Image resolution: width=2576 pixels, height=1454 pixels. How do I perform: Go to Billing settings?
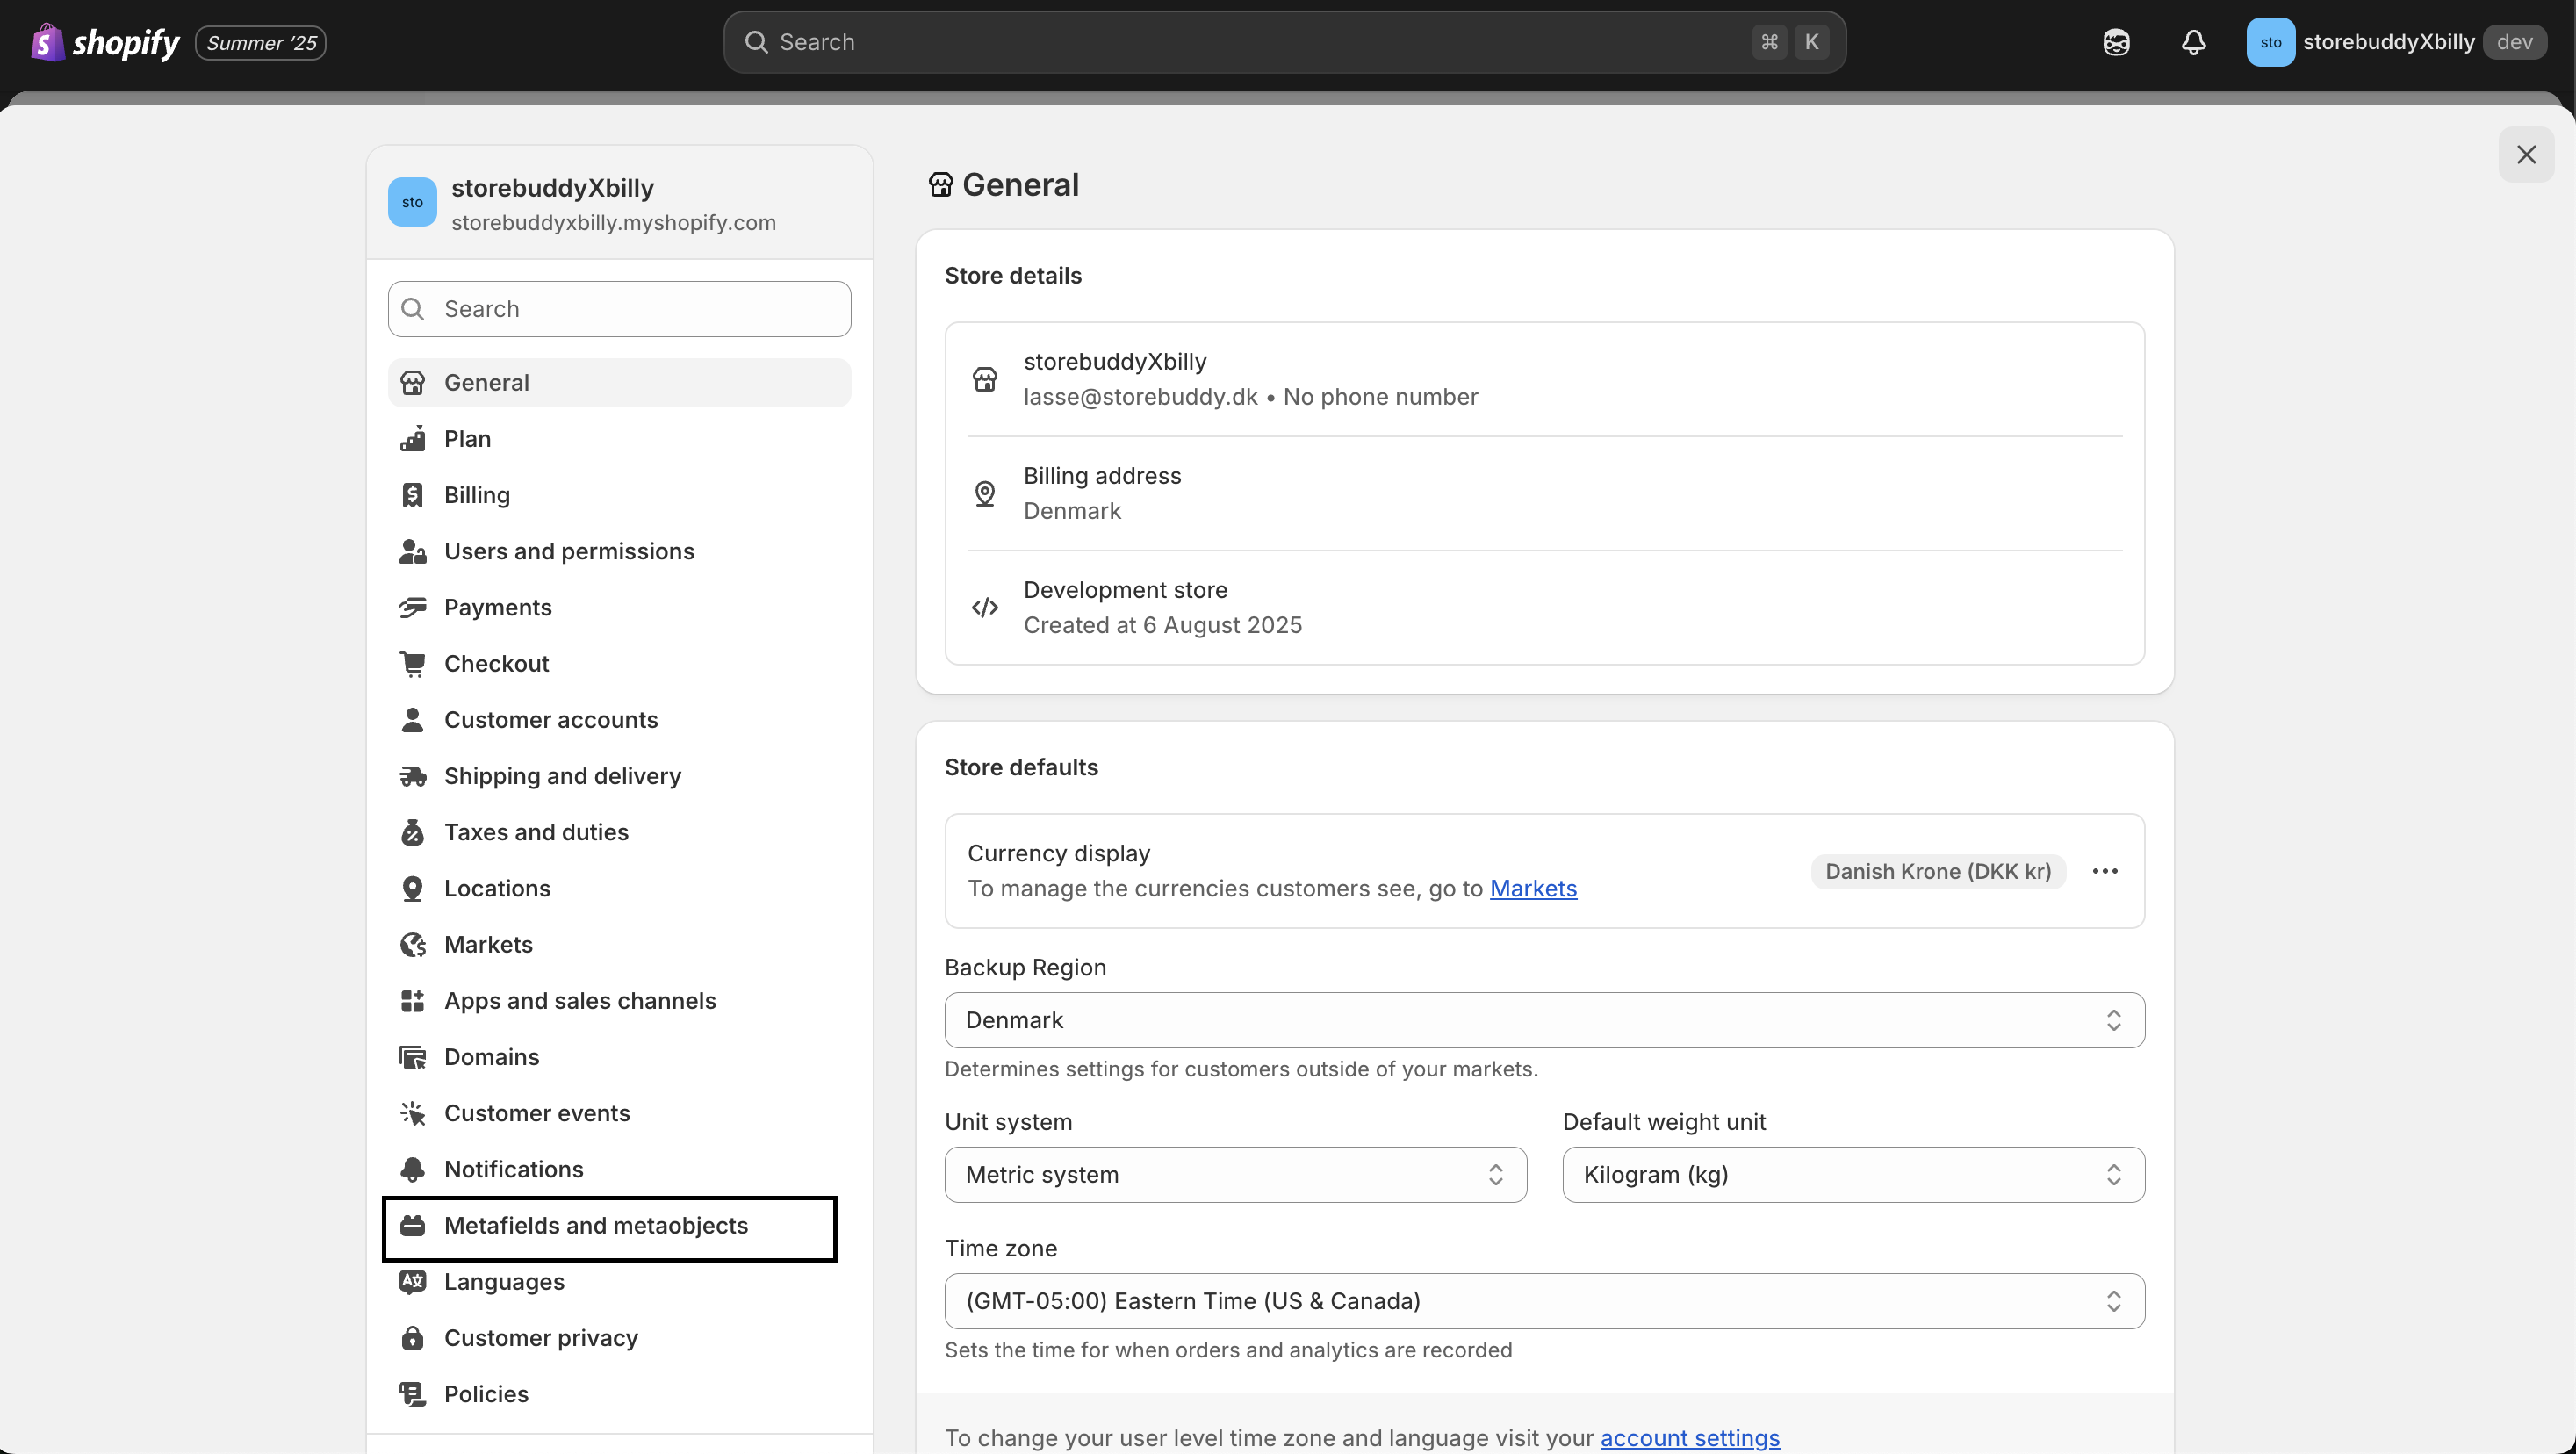pyautogui.click(x=619, y=495)
